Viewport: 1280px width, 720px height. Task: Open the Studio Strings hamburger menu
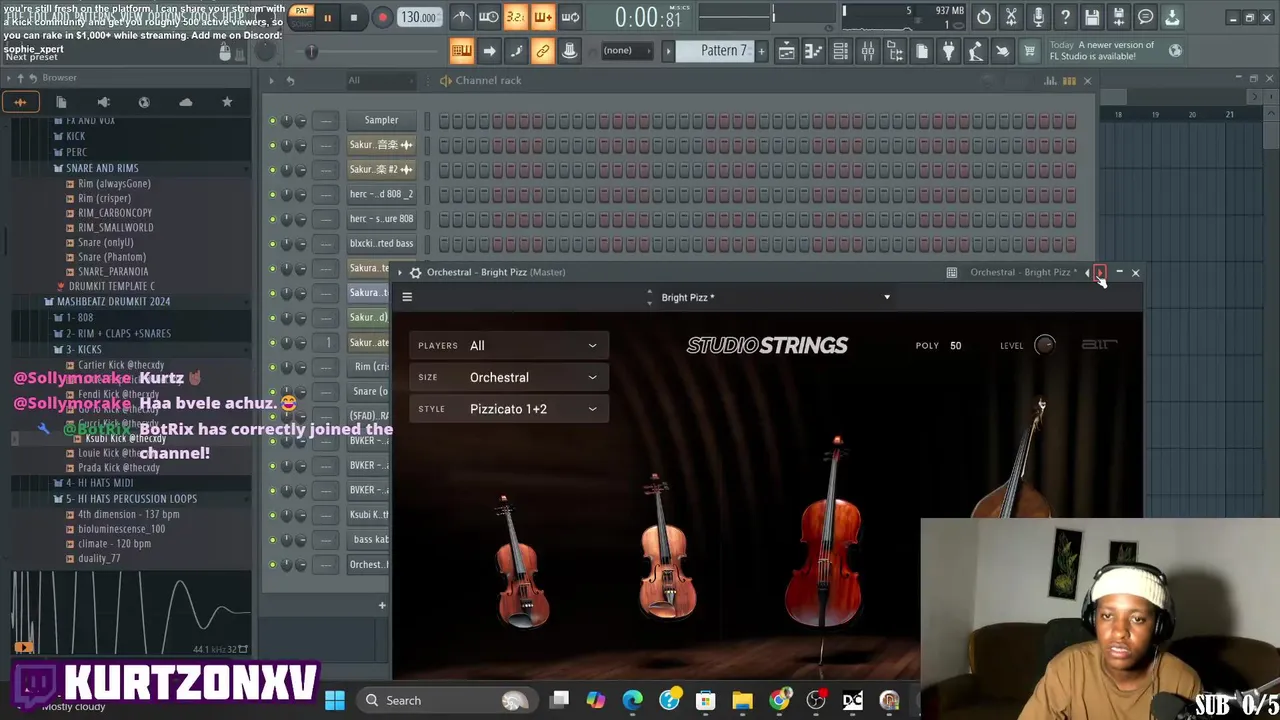coord(407,297)
